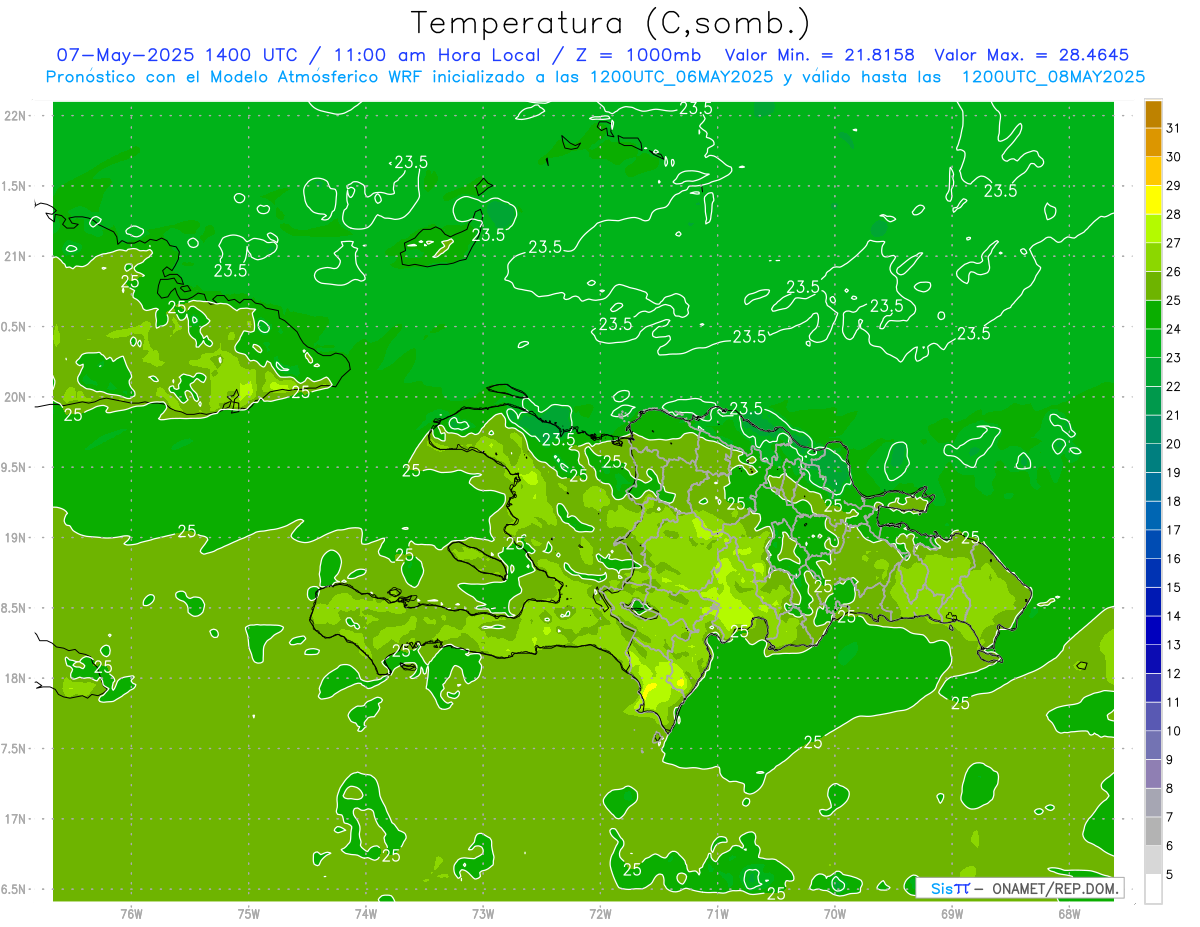The height and width of the screenshot is (927, 1200).
Task: Click the colorbar label '29'
Action: pyautogui.click(x=1174, y=186)
